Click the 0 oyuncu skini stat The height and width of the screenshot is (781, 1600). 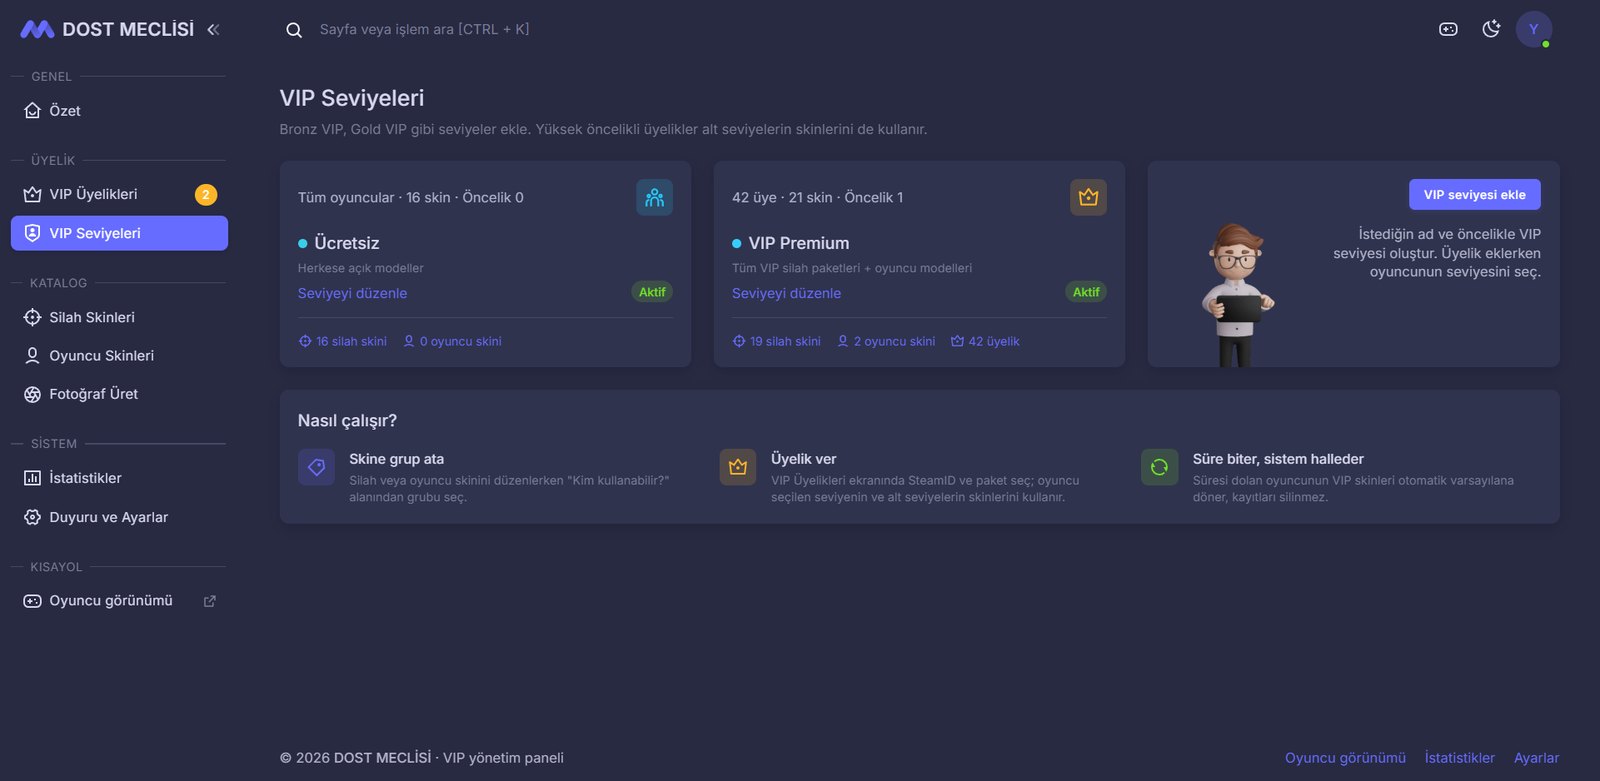pos(452,341)
